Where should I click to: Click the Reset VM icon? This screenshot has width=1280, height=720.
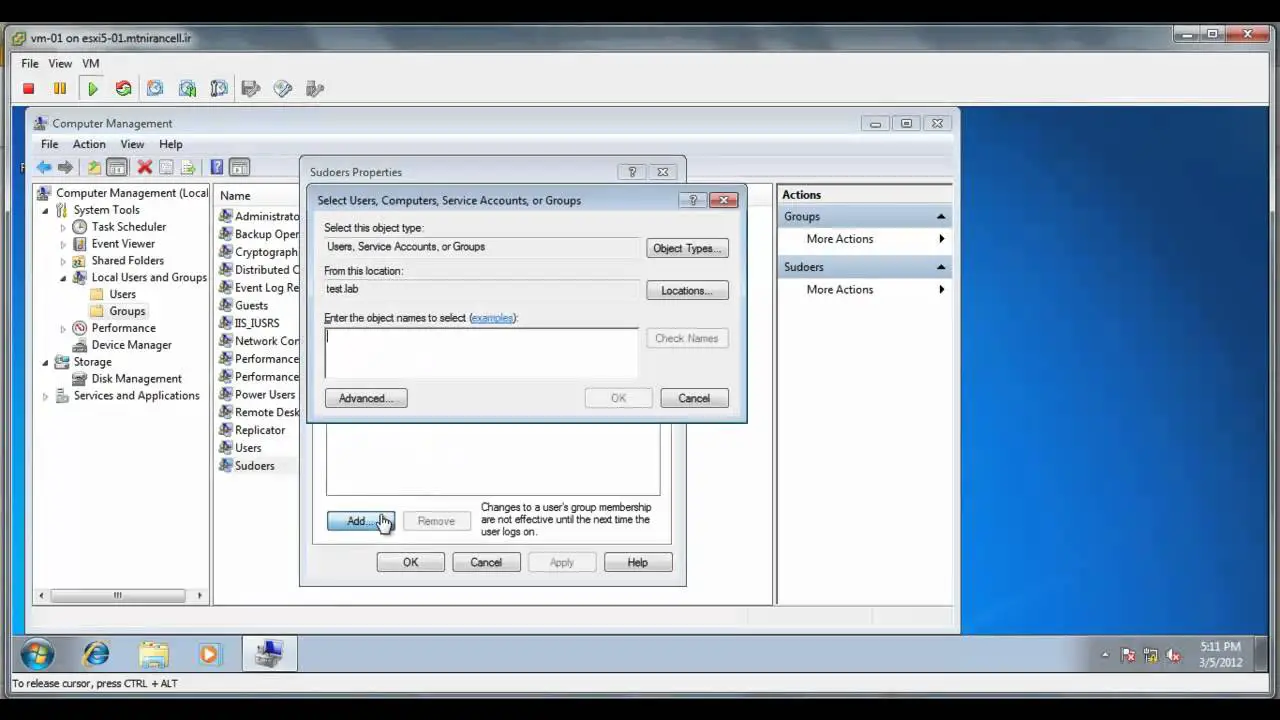pyautogui.click(x=123, y=89)
